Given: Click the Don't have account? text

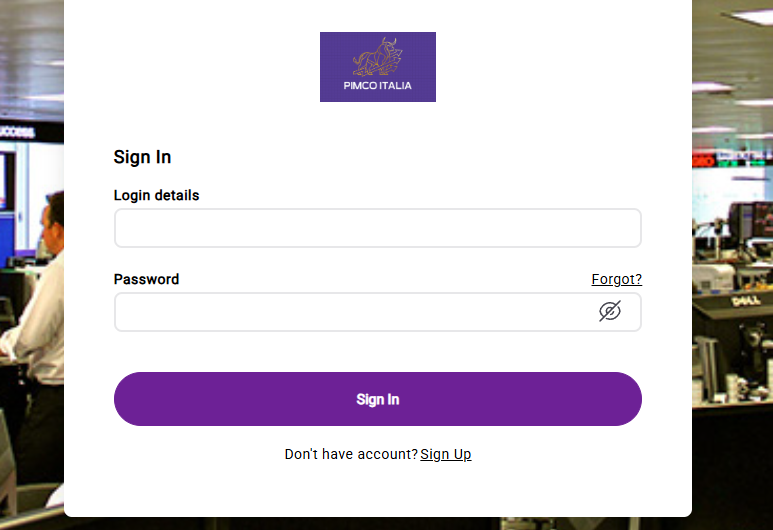Looking at the screenshot, I should 351,454.
